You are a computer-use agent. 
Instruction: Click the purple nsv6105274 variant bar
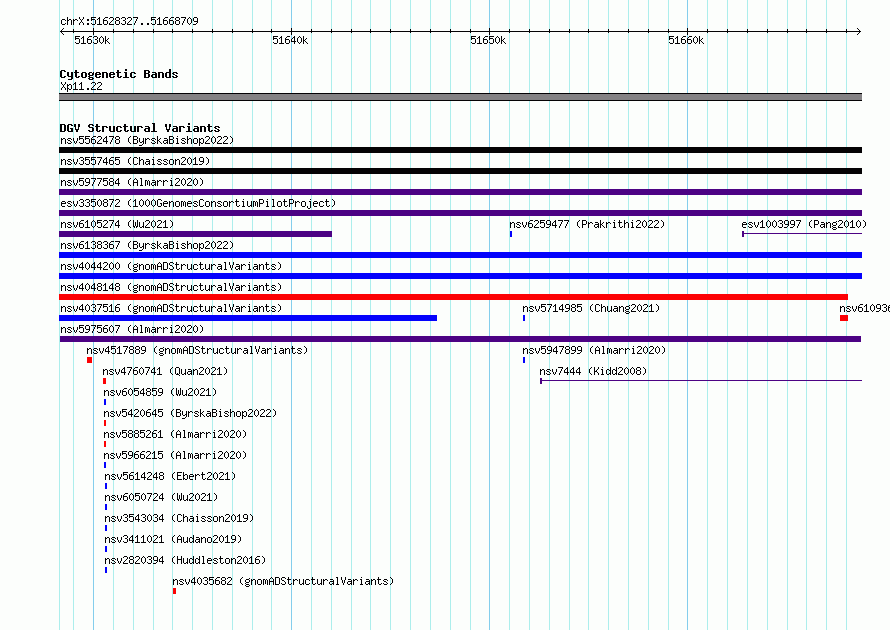click(x=195, y=234)
